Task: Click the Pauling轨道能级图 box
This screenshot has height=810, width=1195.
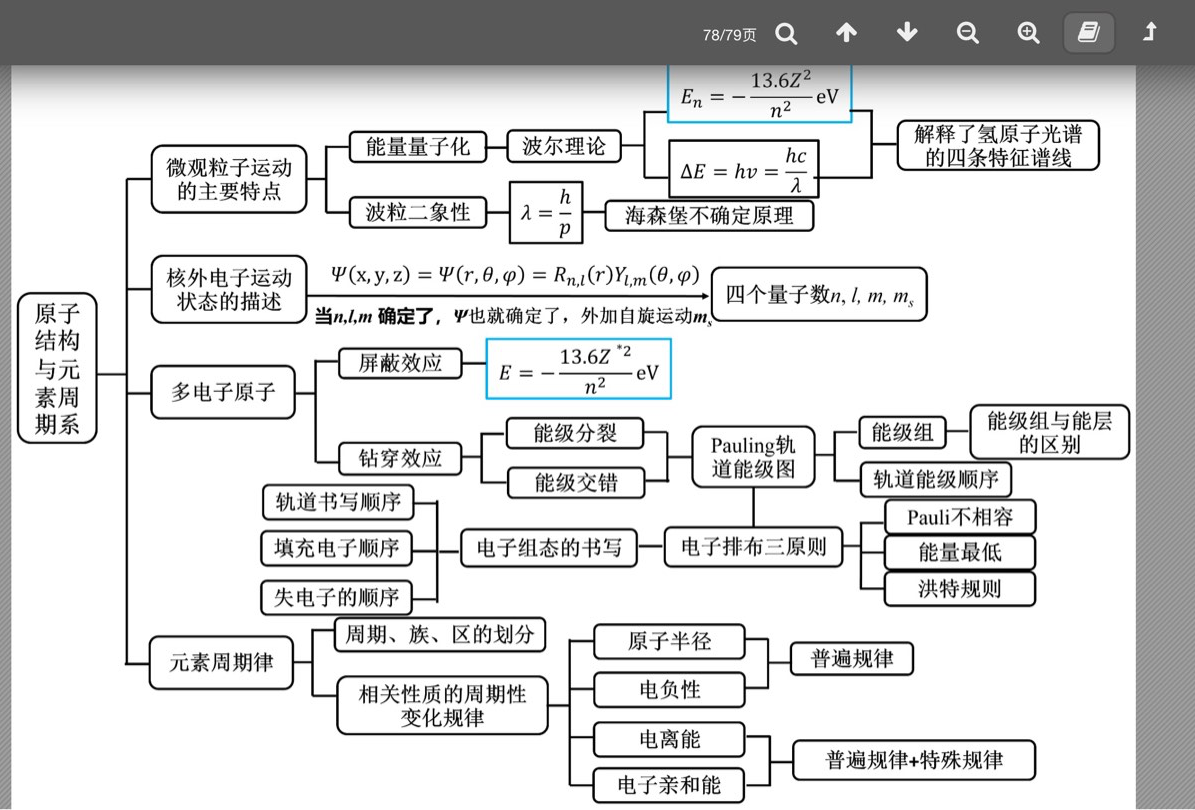Action: coord(753,457)
